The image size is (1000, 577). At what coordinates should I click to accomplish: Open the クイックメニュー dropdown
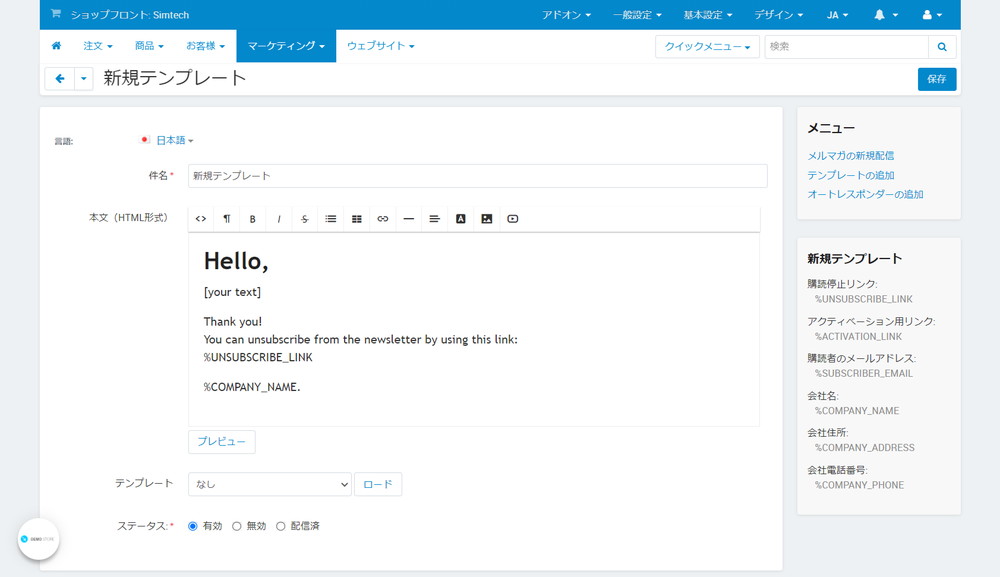707,47
